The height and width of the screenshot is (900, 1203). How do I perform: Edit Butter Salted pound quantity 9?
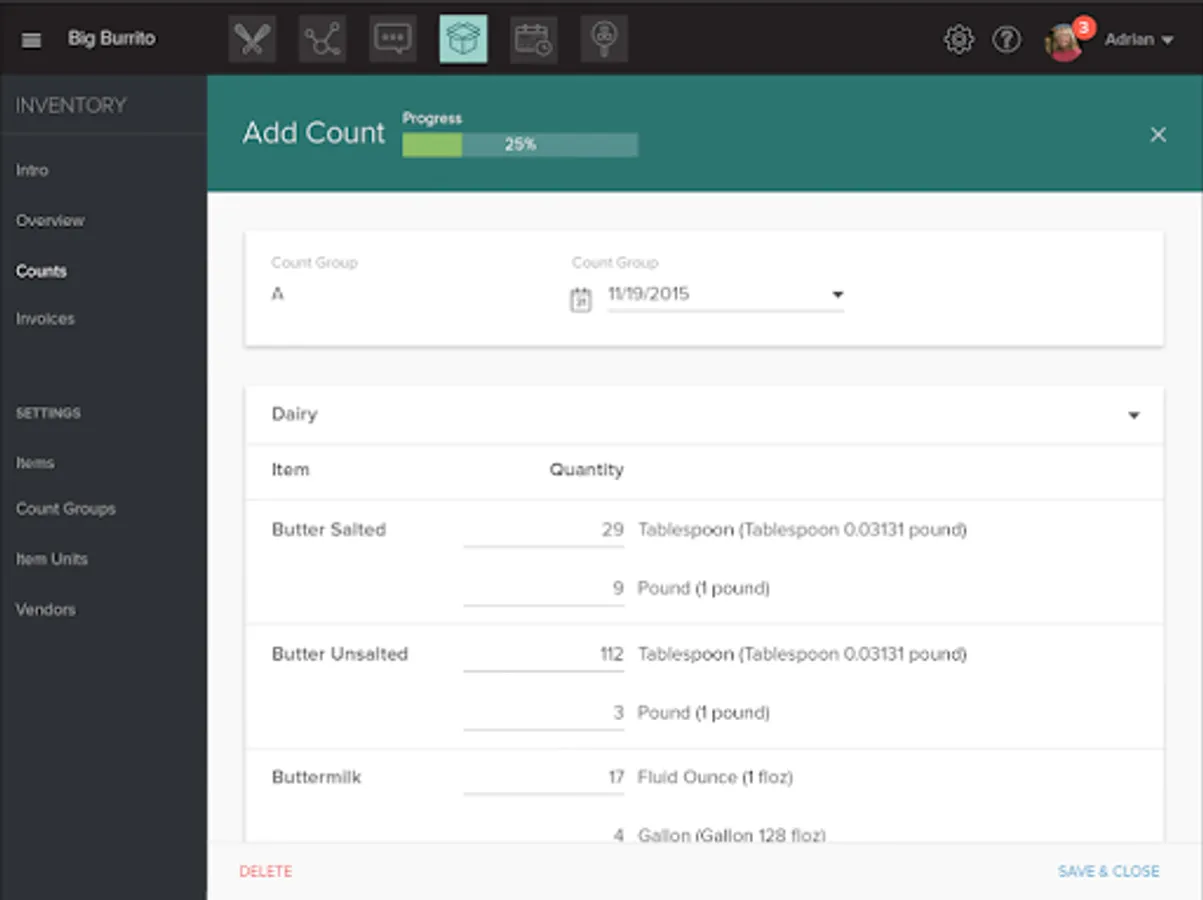point(544,589)
